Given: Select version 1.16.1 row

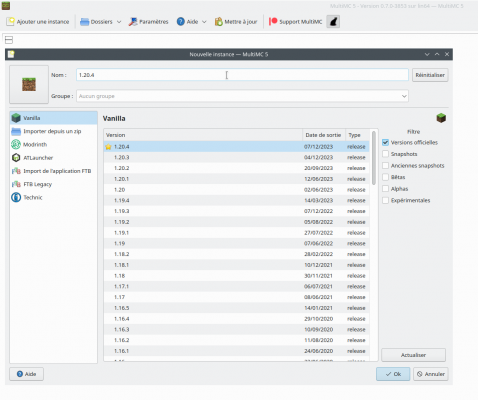Looking at the screenshot, I should pyautogui.click(x=237, y=351).
